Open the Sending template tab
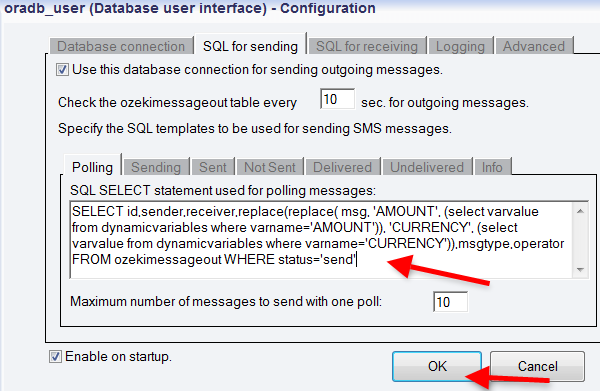This screenshot has height=391, width=600. 156,167
